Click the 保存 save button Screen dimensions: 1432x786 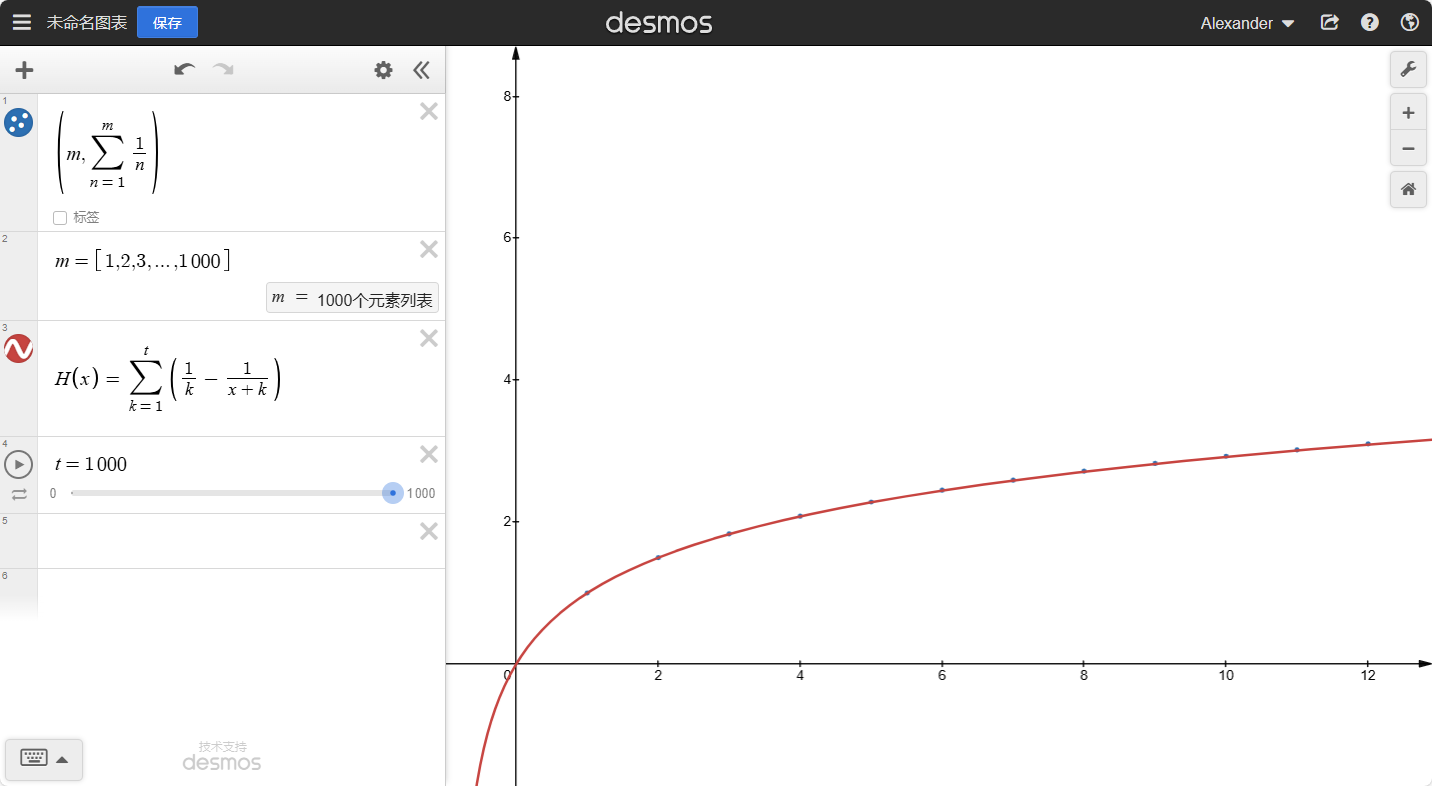coord(167,22)
